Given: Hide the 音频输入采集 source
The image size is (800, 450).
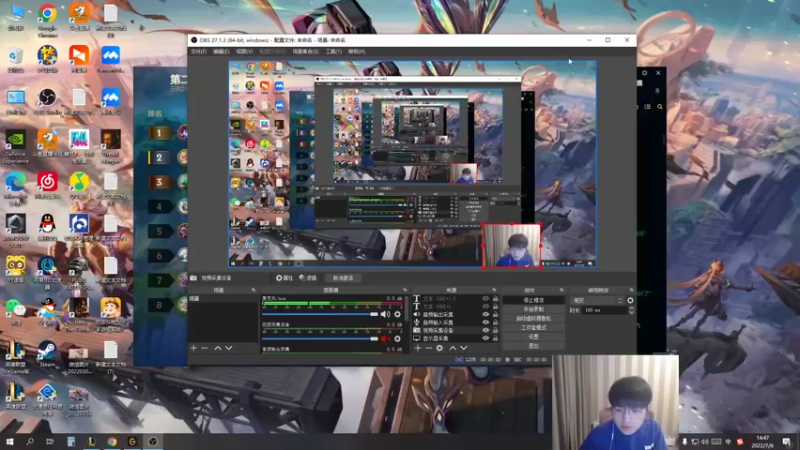Looking at the screenshot, I should coord(485,322).
